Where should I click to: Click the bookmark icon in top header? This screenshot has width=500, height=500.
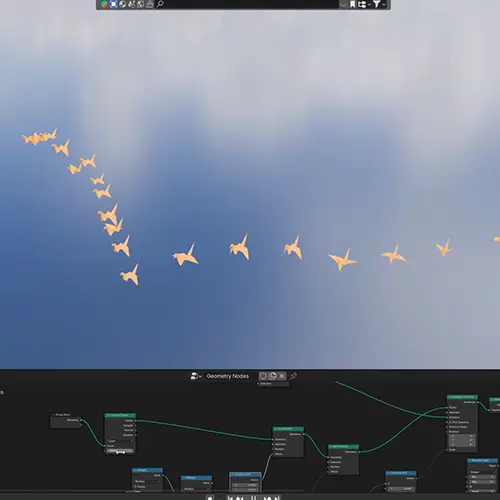click(x=352, y=4)
